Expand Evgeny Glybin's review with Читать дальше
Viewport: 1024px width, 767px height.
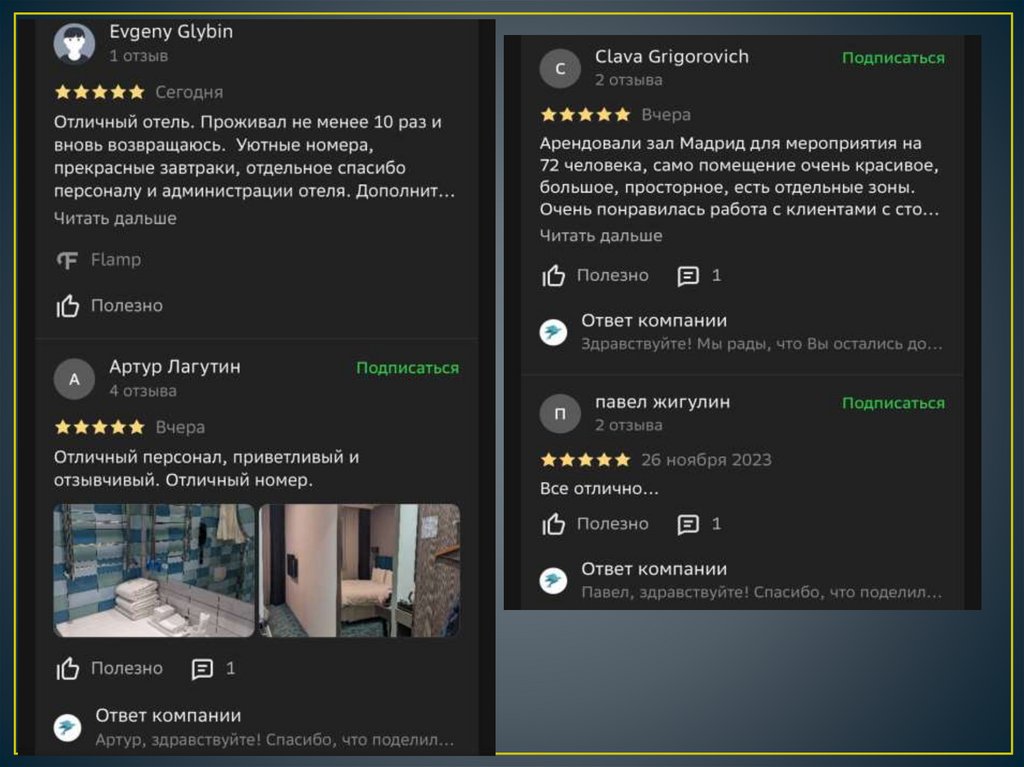point(115,218)
